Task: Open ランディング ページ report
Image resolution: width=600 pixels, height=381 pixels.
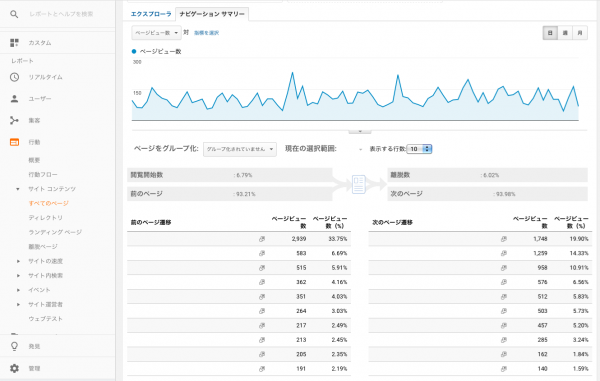Action: 55,232
